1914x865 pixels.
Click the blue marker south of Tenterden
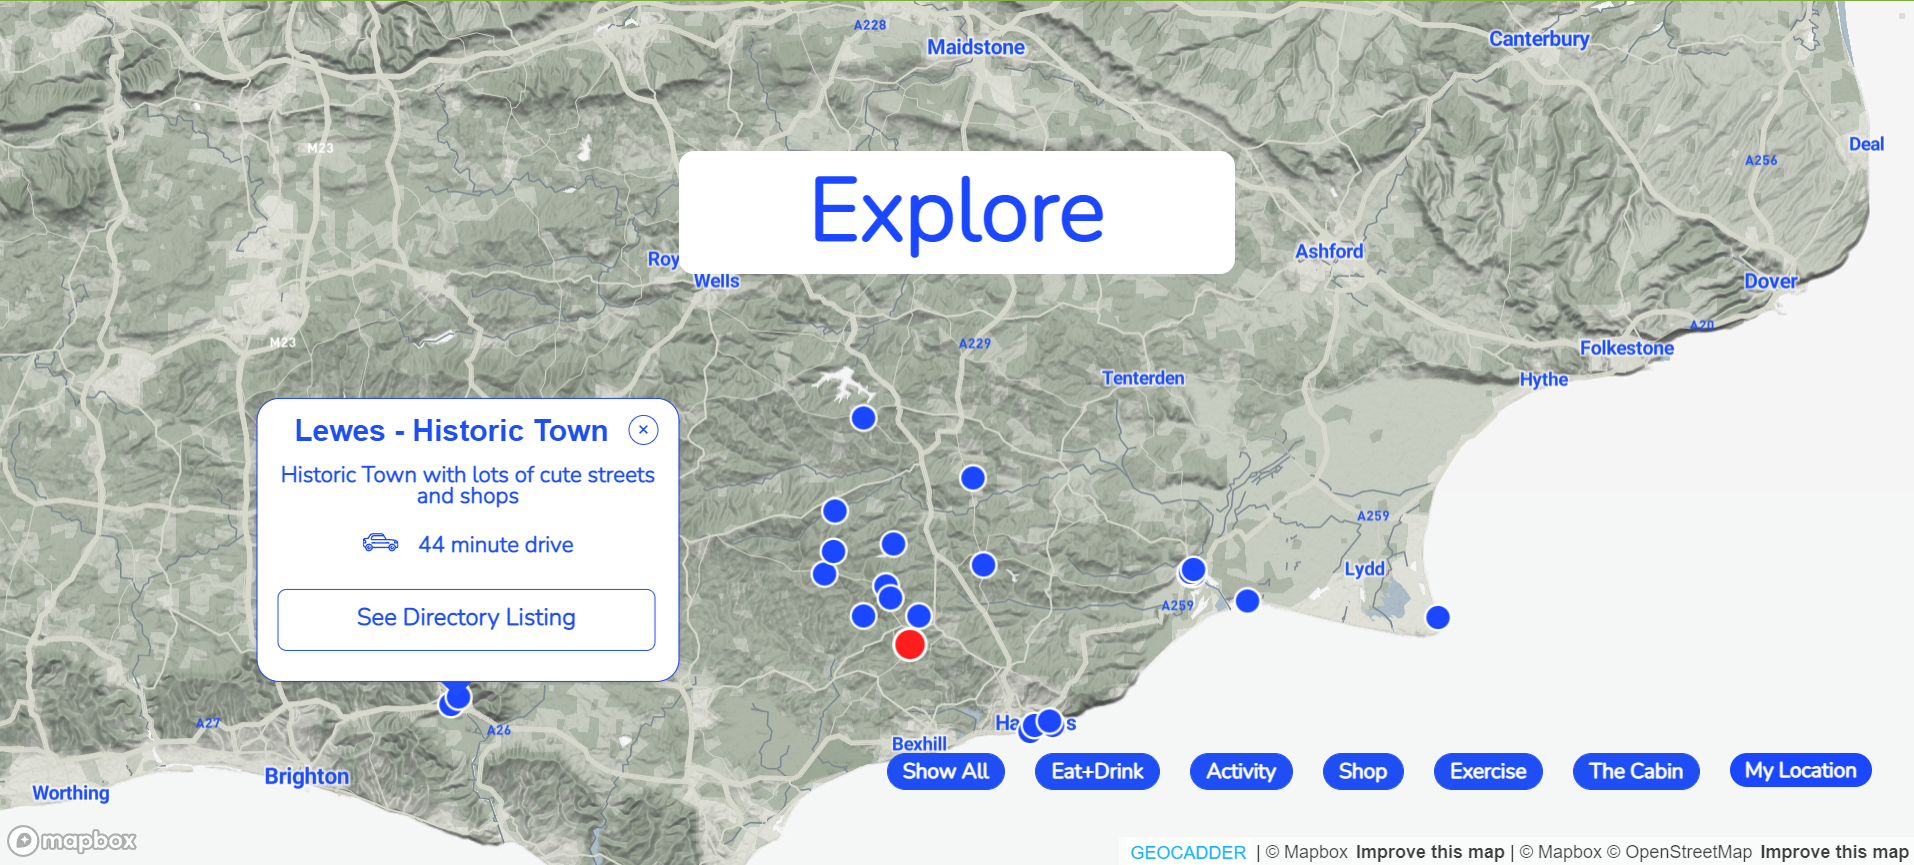click(x=1192, y=570)
